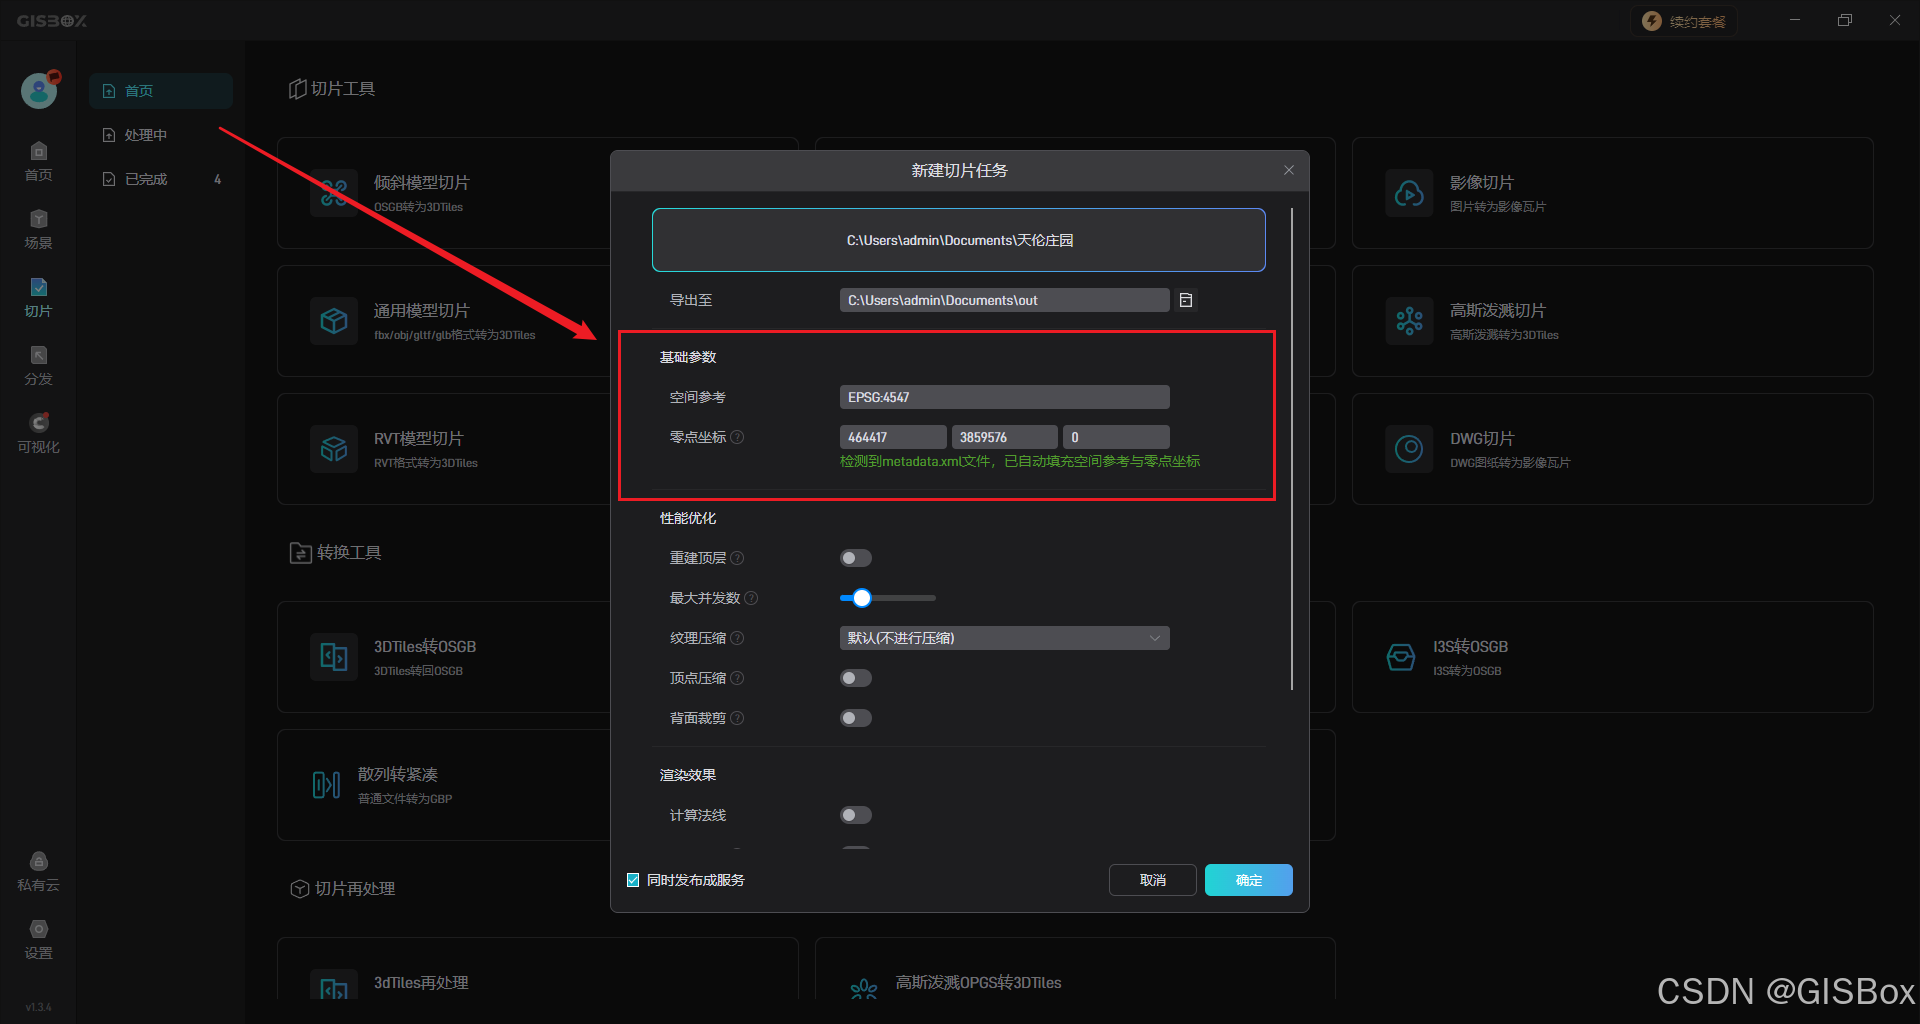This screenshot has width=1920, height=1024.
Task: Open 切片 in left sidebar
Action: pyautogui.click(x=38, y=297)
